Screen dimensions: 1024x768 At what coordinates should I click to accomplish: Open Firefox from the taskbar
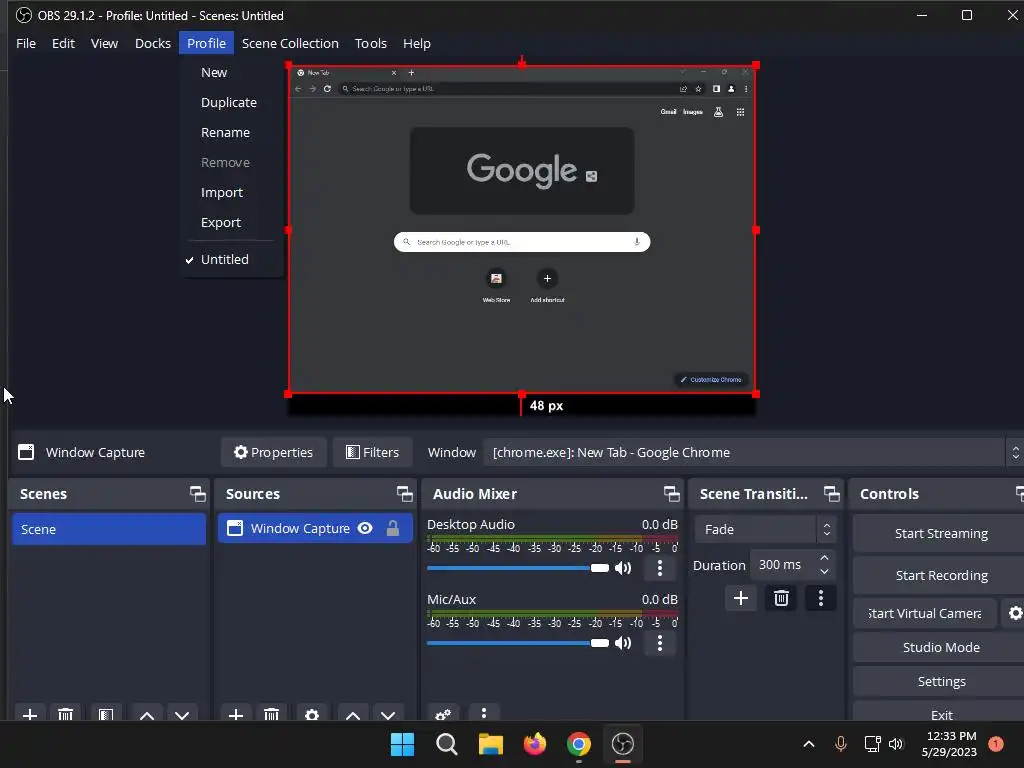coord(535,744)
